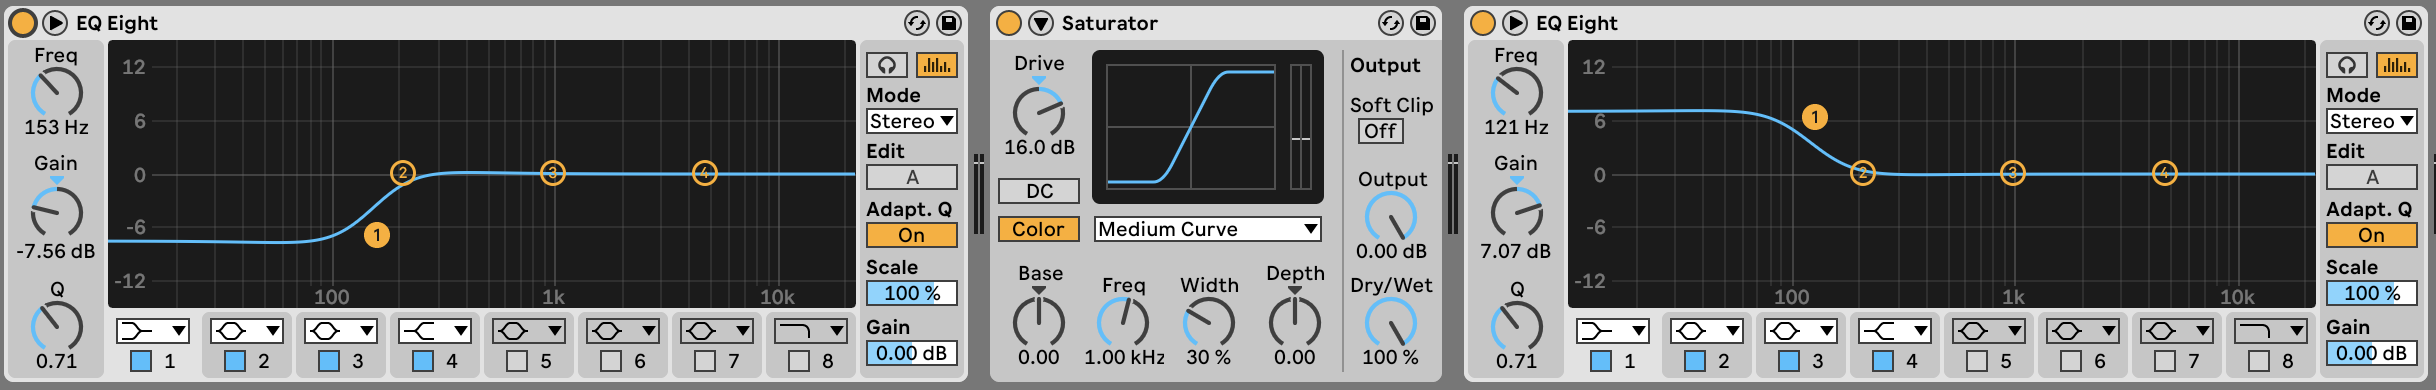The width and height of the screenshot is (2436, 390).
Task: Select band 1 node in first EQ
Action: (377, 235)
